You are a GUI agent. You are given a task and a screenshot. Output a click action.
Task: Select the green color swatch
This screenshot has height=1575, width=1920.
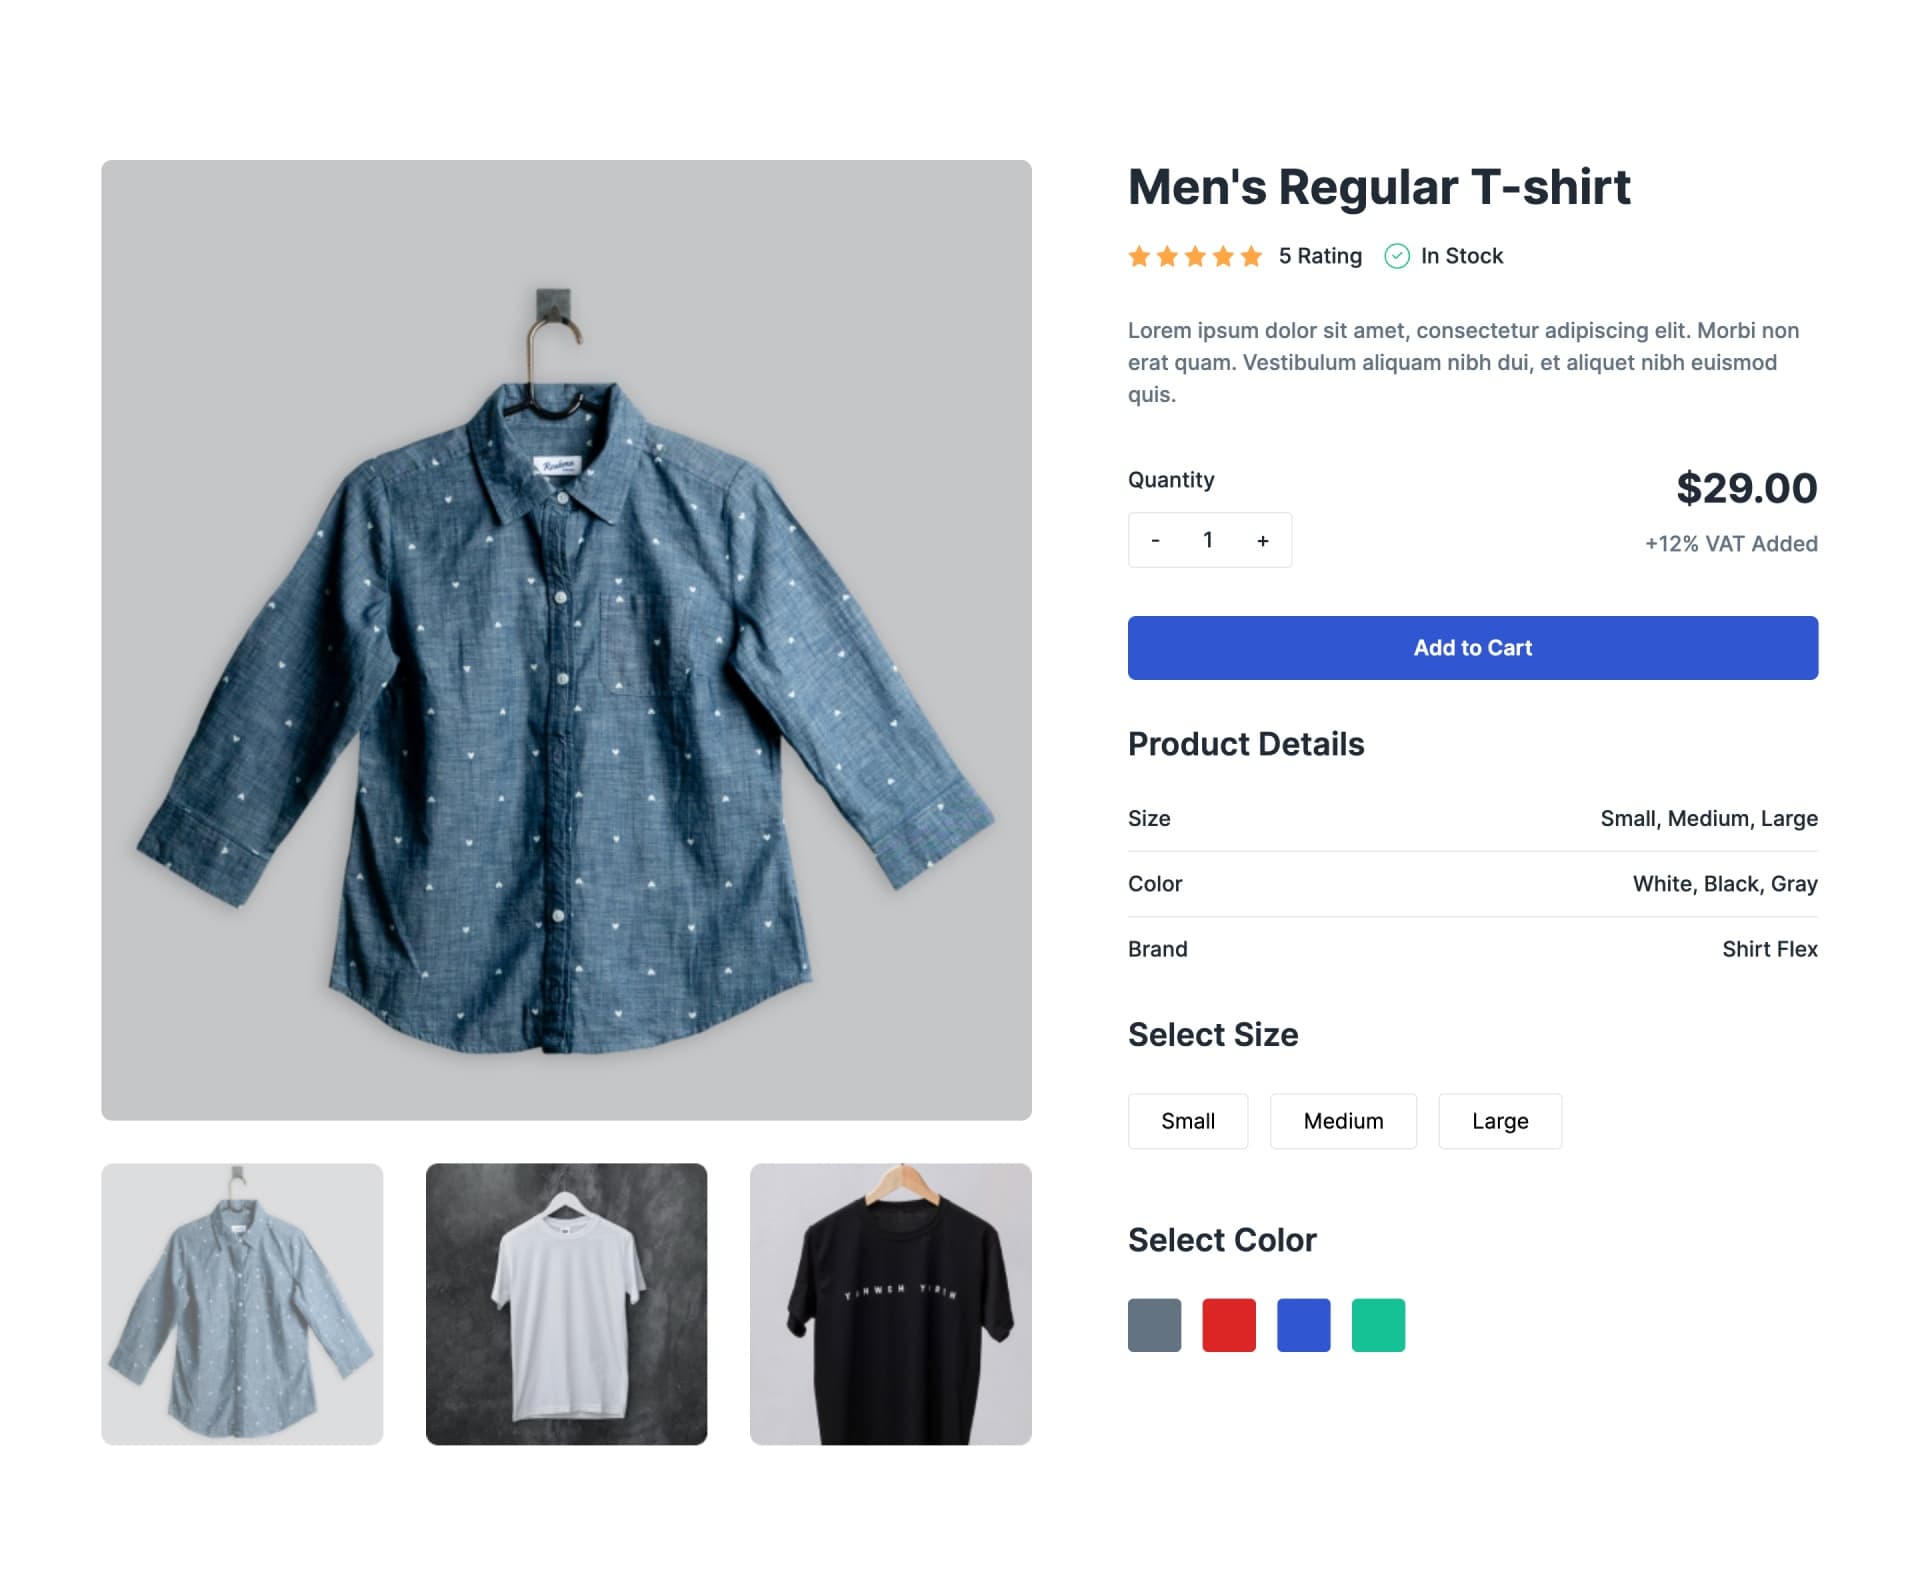point(1378,1325)
